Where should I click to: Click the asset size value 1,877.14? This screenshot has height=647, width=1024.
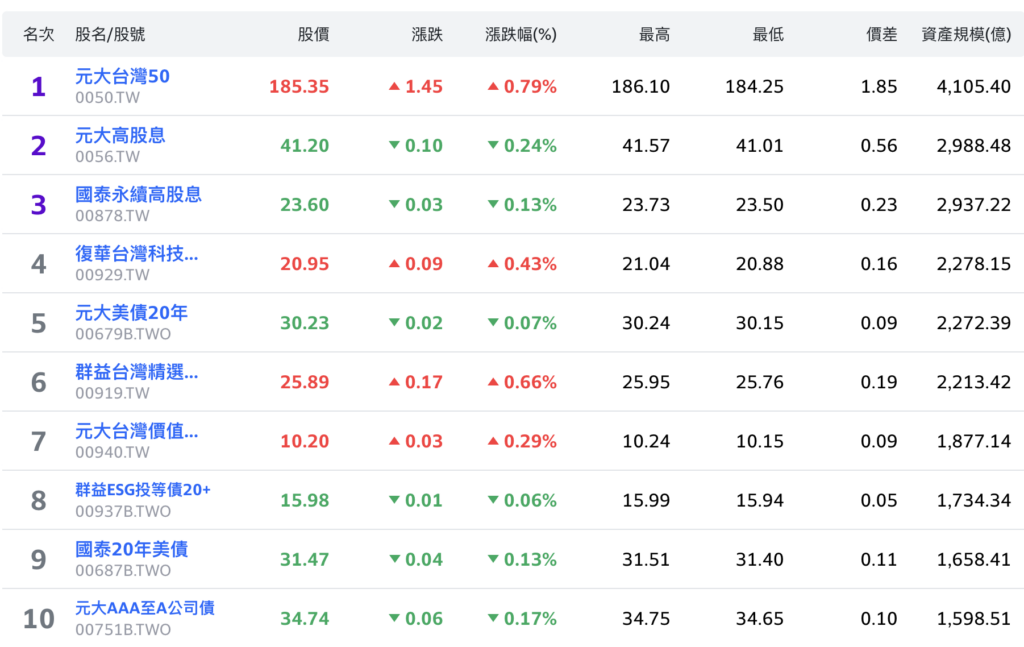pyautogui.click(x=974, y=441)
